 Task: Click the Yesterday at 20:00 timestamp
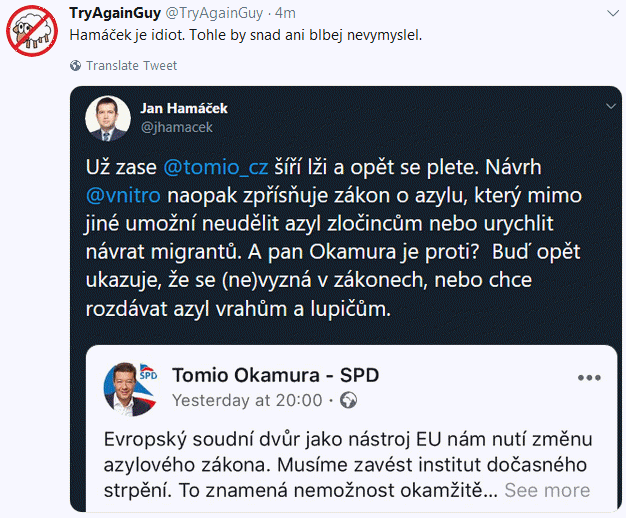tap(246, 400)
